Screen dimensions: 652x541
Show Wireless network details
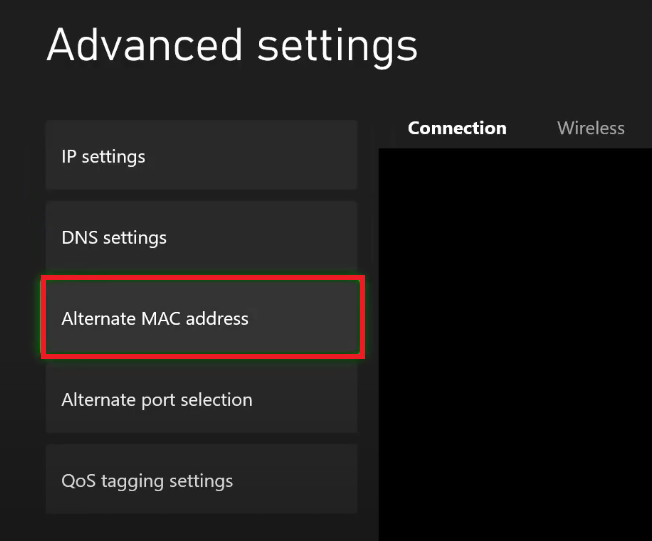590,128
